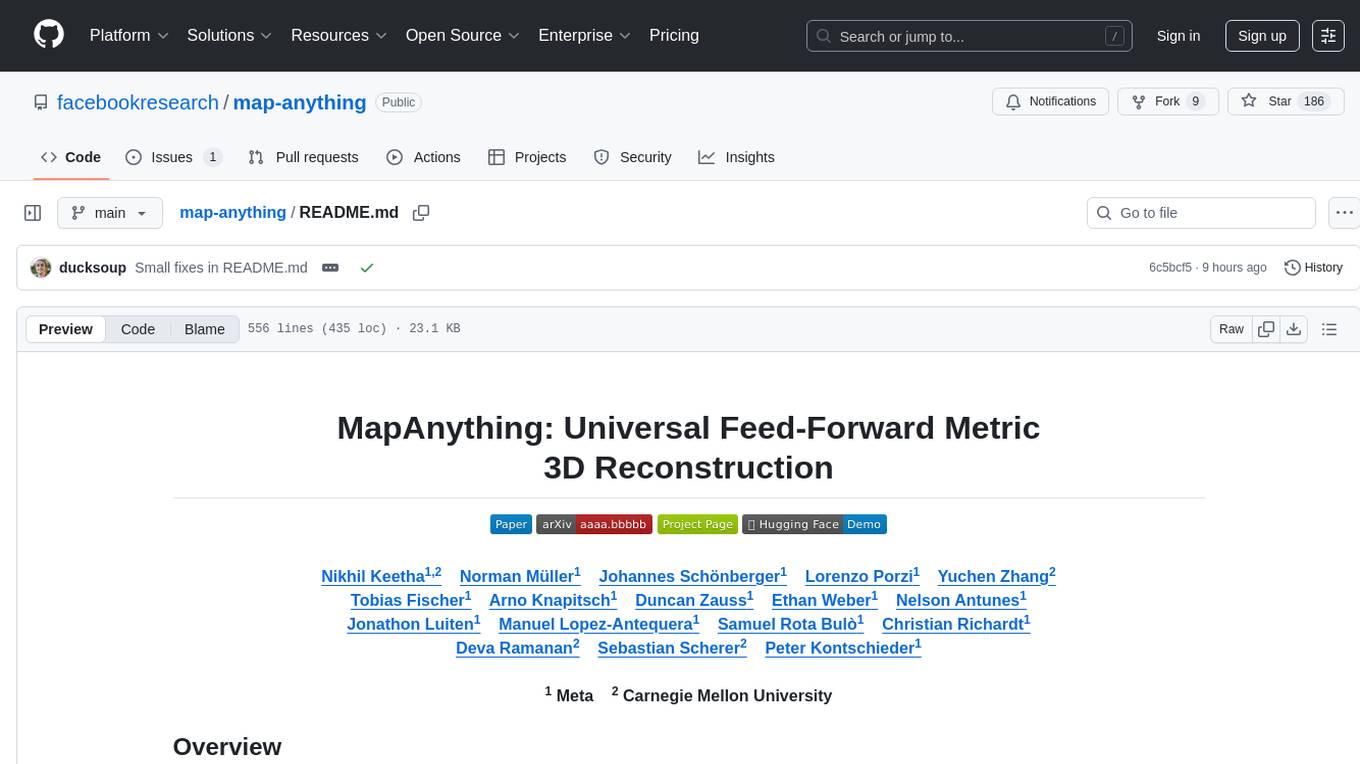Open map-anything breadcrumb folder link
The height and width of the screenshot is (764, 1360).
233,212
